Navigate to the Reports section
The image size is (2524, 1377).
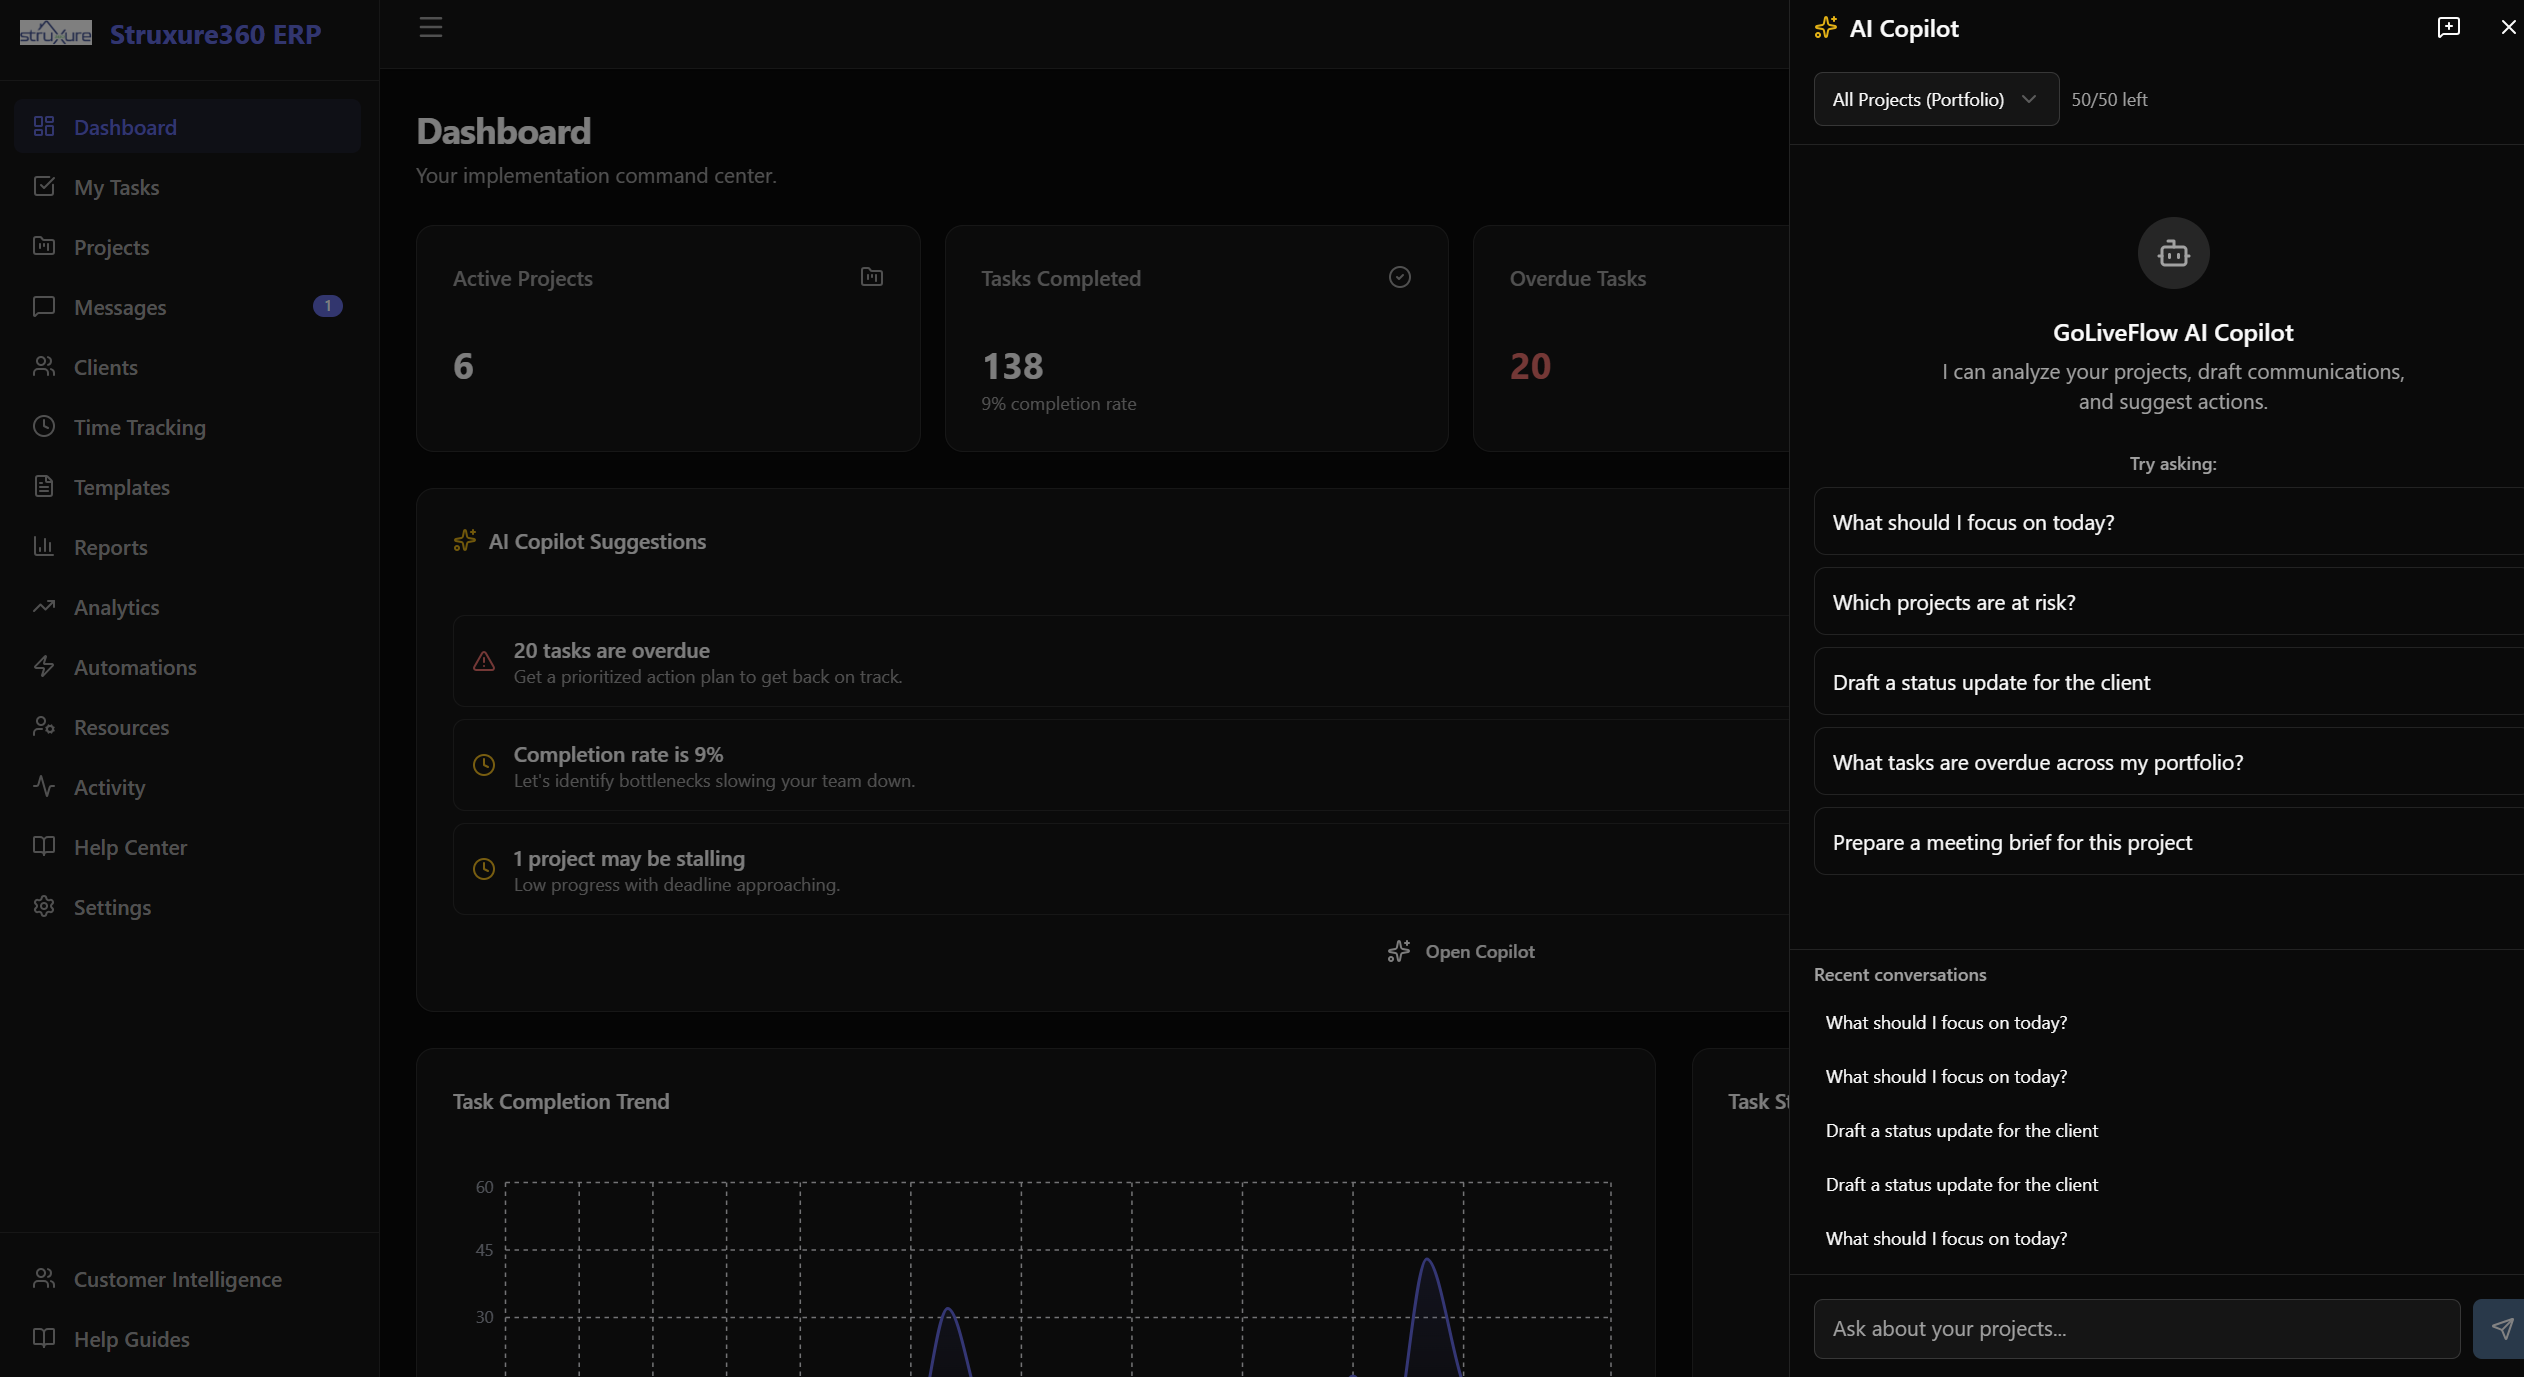click(110, 547)
